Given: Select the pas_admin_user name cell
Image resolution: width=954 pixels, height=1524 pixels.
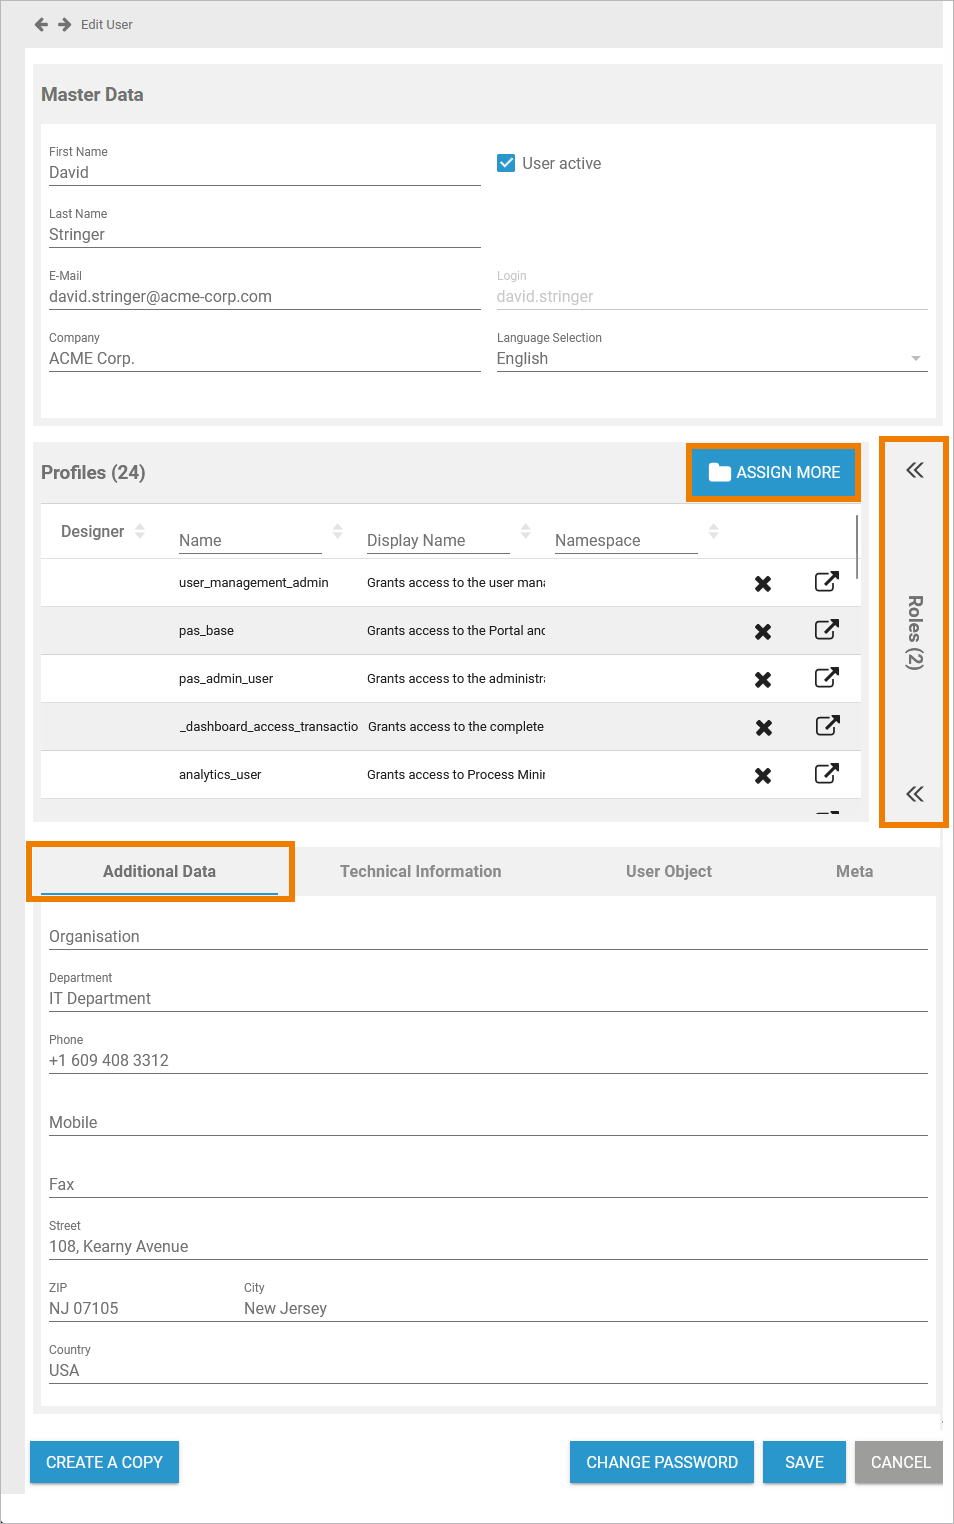Looking at the screenshot, I should point(226,679).
